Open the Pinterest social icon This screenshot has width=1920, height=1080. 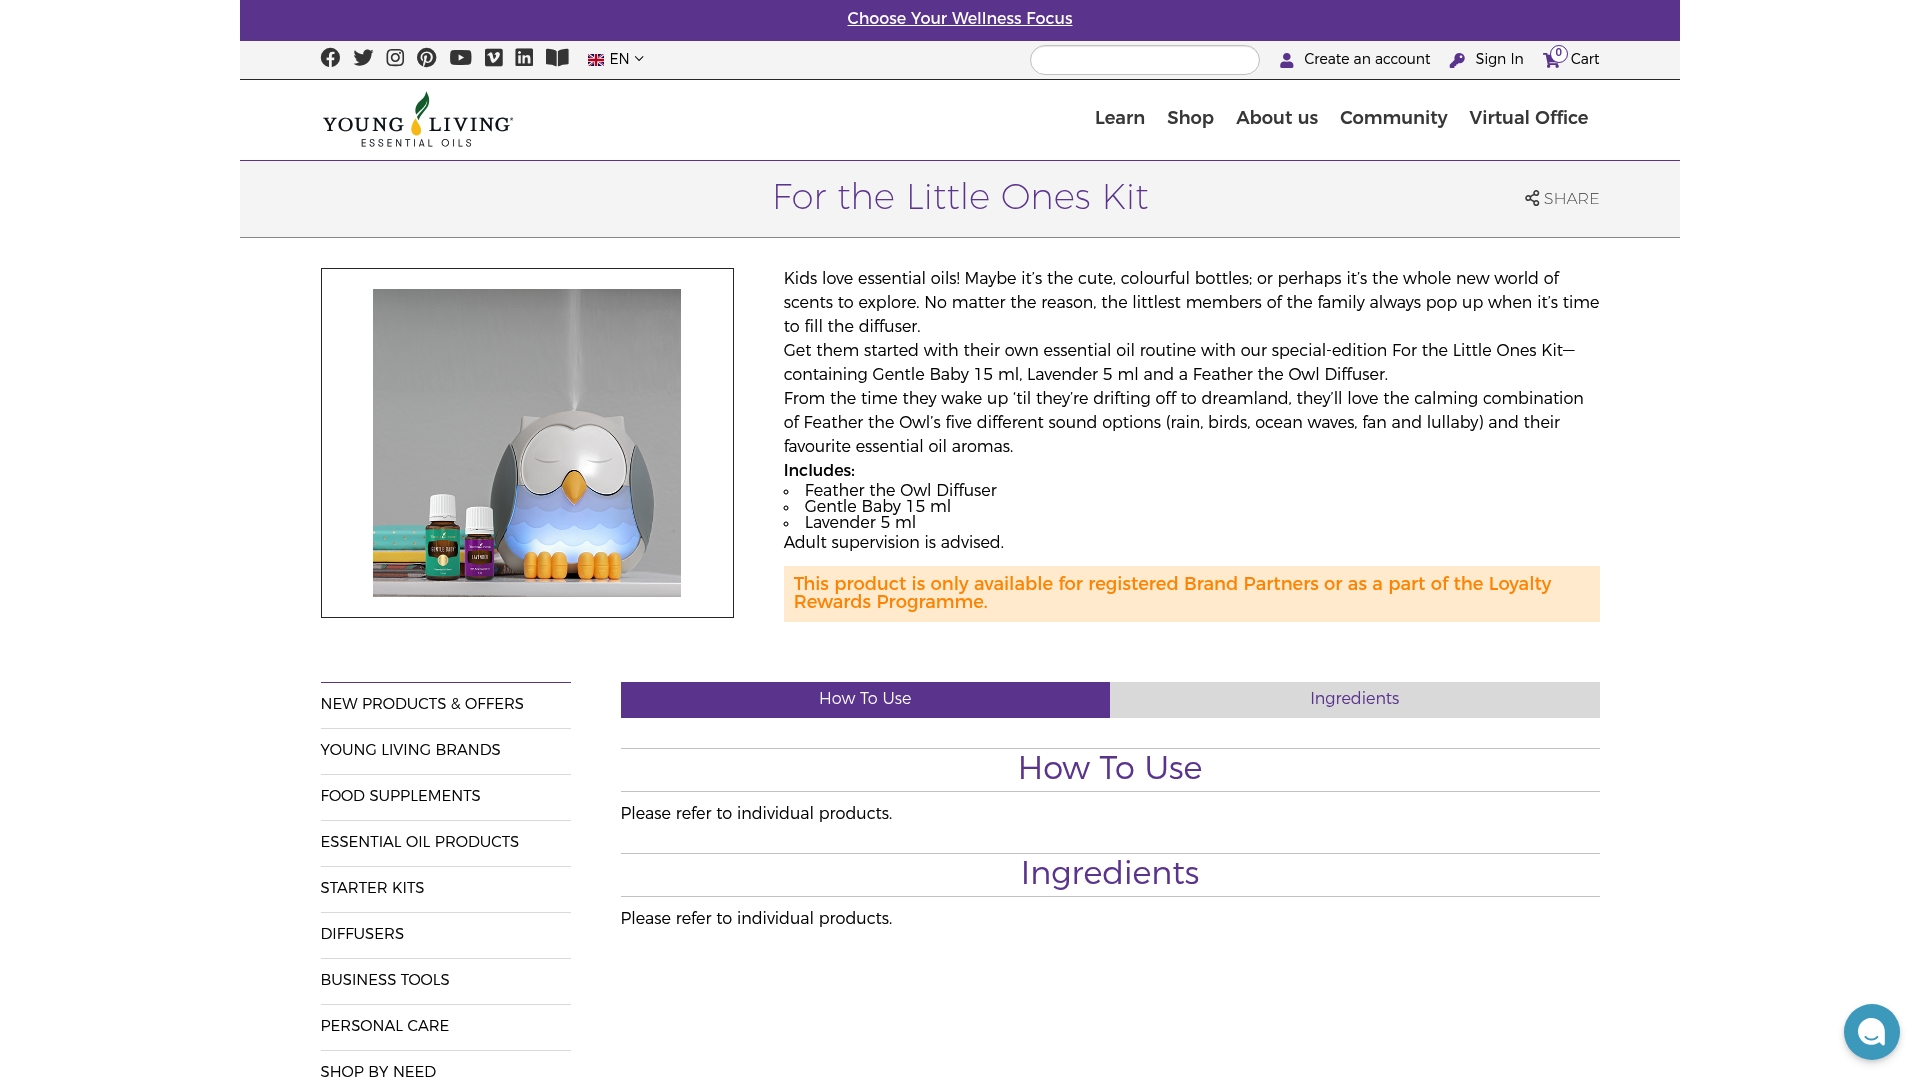click(x=427, y=58)
